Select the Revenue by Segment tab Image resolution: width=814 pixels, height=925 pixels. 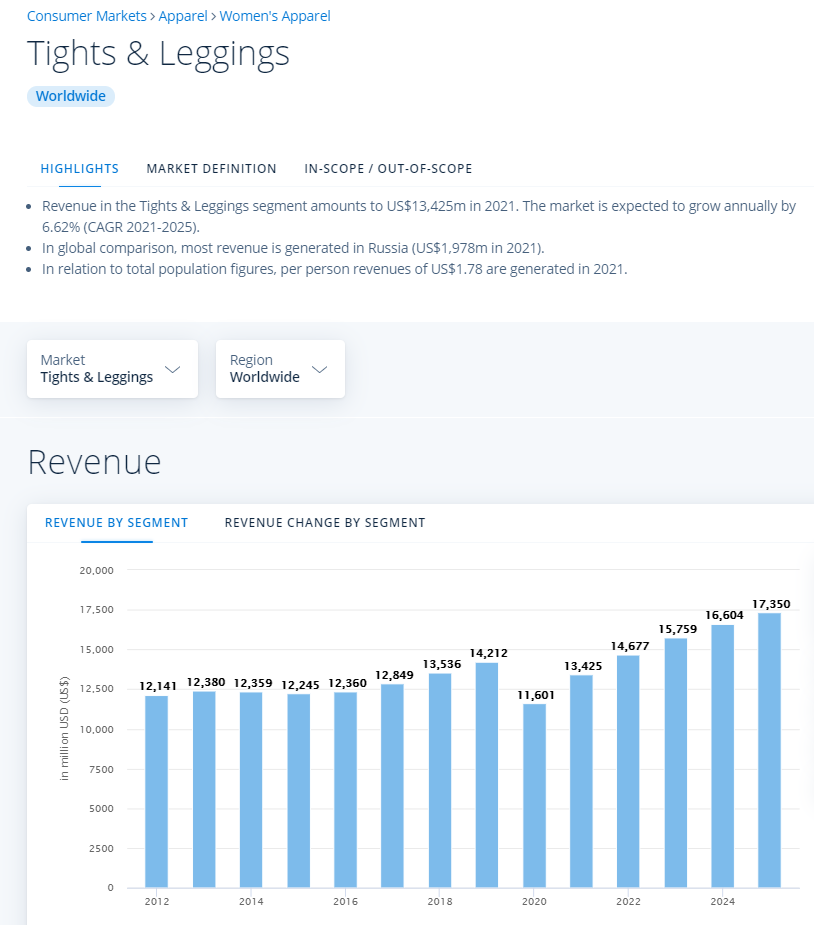click(117, 522)
